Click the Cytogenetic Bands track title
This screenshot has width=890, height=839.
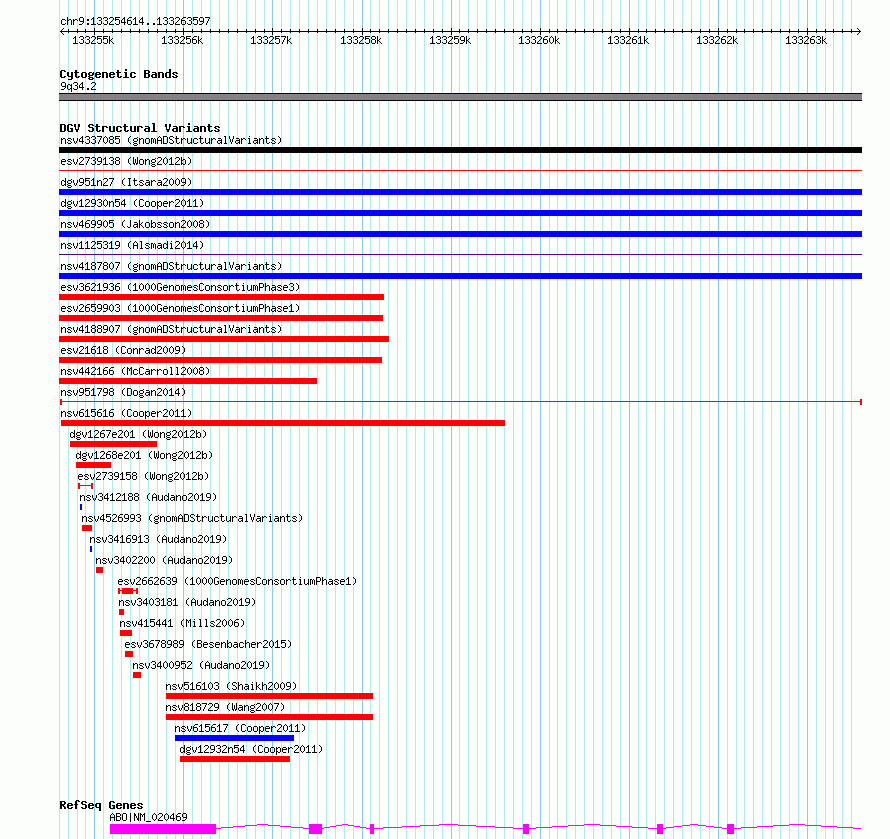pos(119,74)
